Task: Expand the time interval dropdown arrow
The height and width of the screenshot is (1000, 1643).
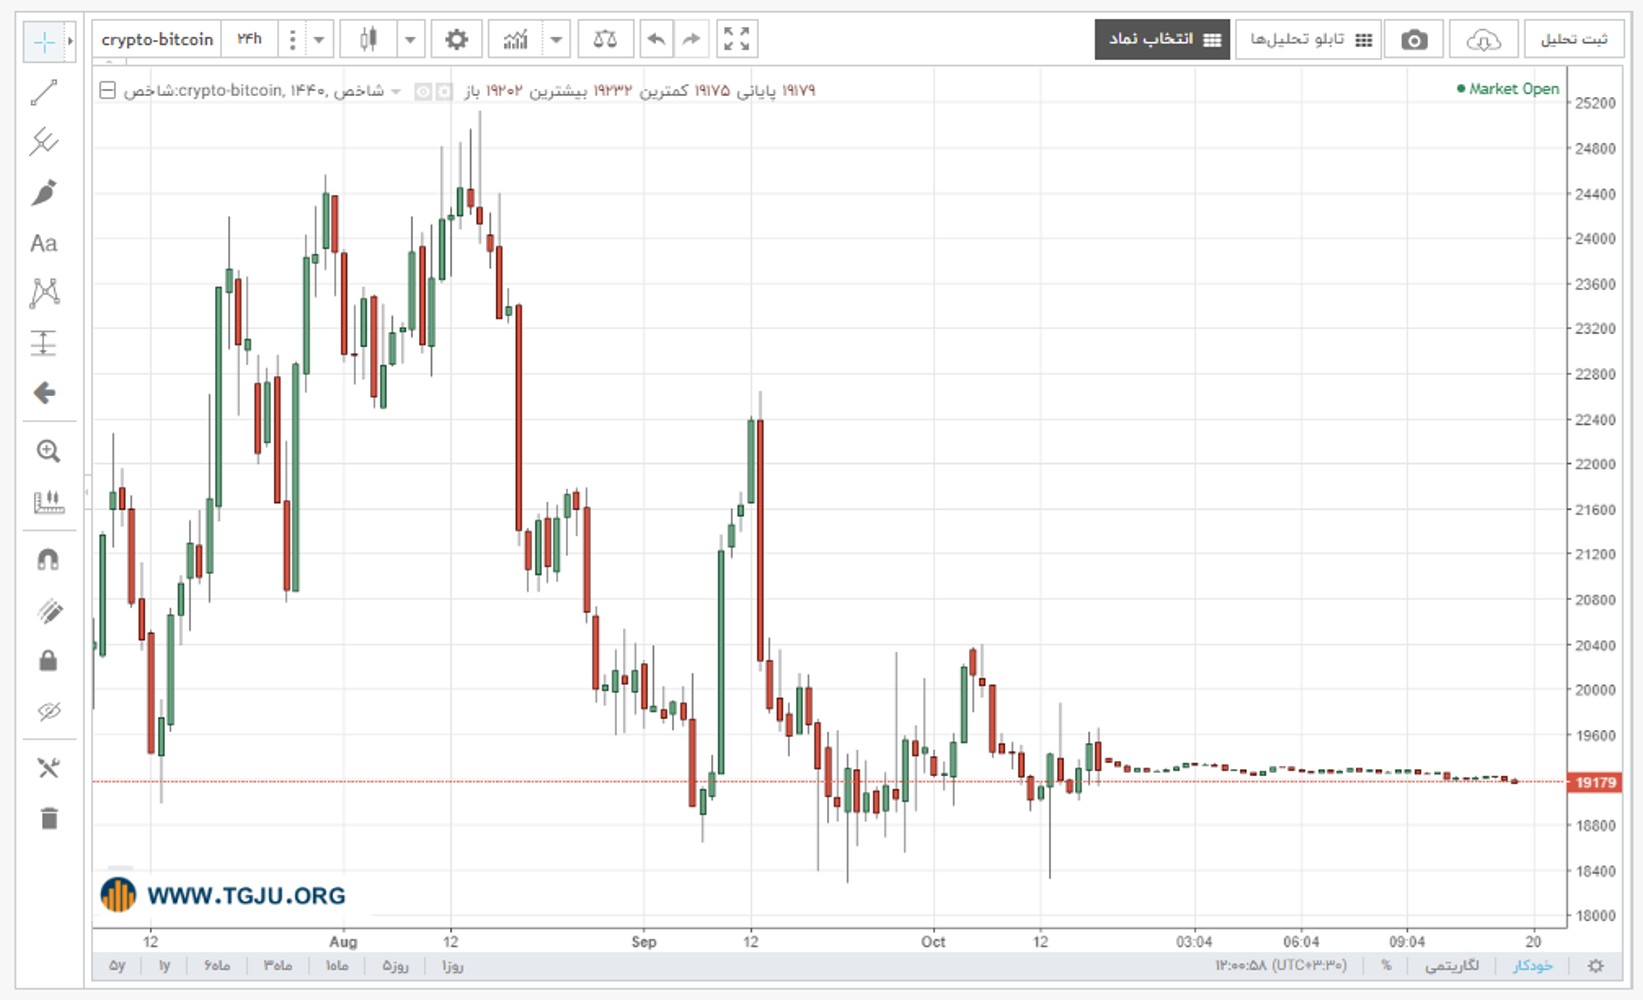Action: pyautogui.click(x=318, y=39)
